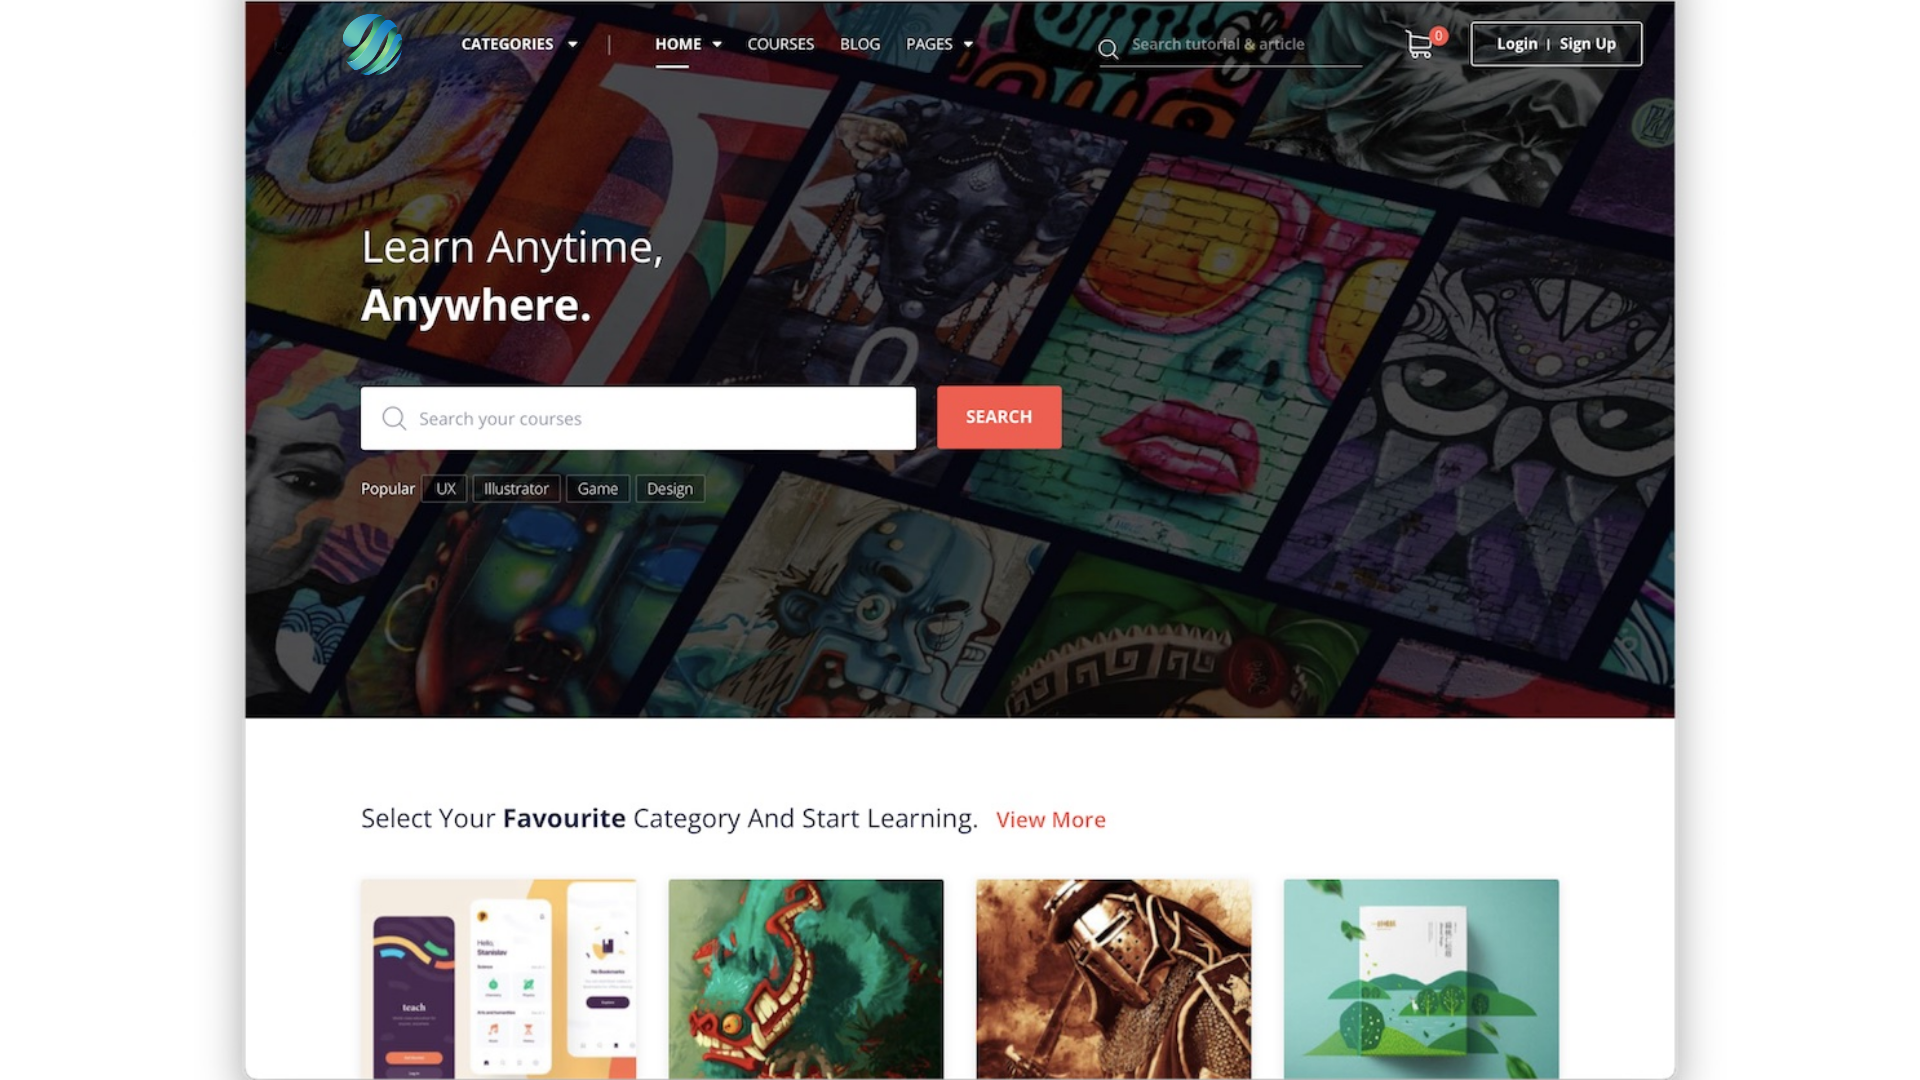Click the globe site logo
Viewport: 1920px width, 1080px height.
372,44
